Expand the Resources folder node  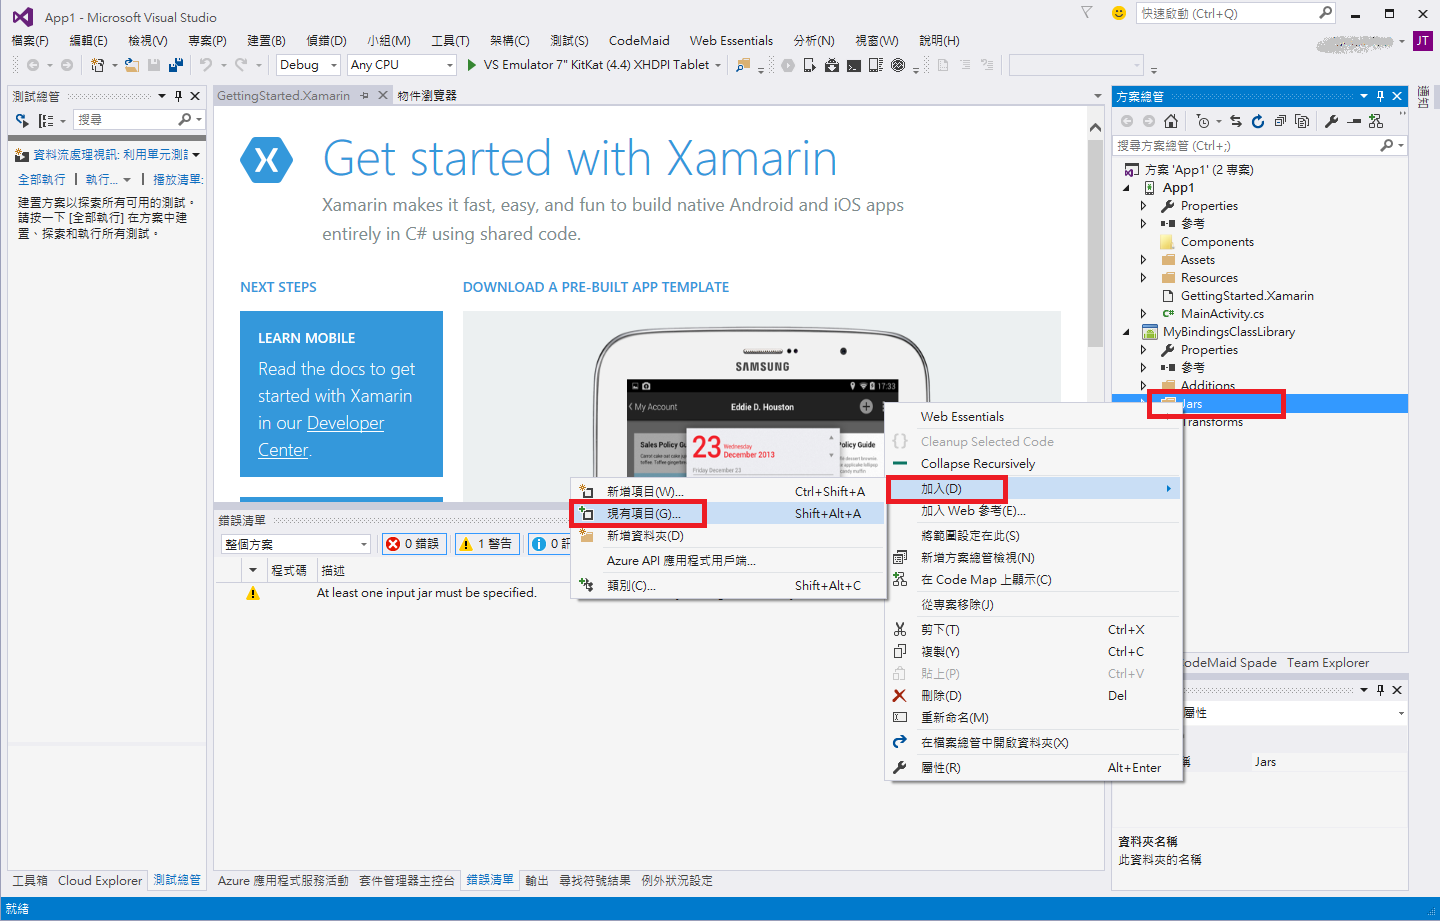pyautogui.click(x=1144, y=278)
